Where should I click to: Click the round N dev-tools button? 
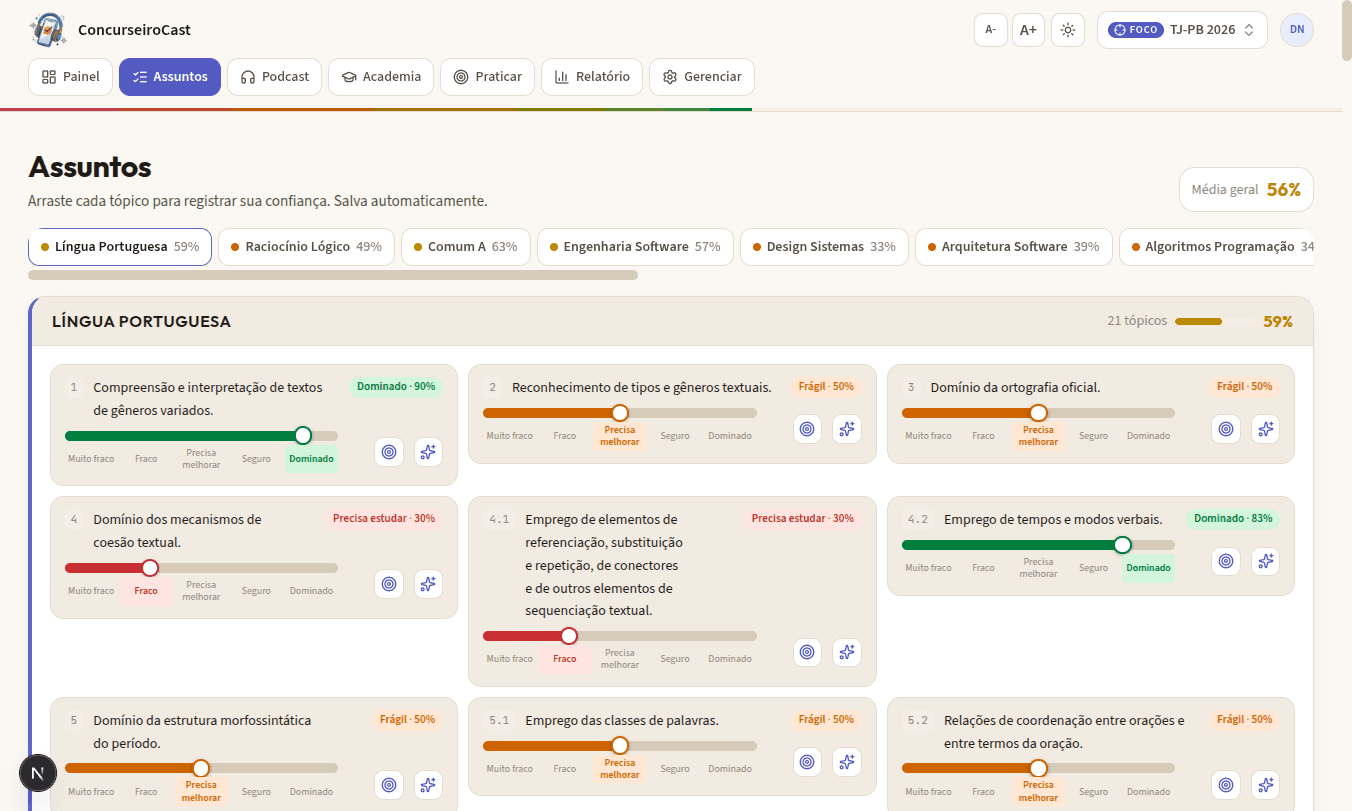[x=38, y=773]
